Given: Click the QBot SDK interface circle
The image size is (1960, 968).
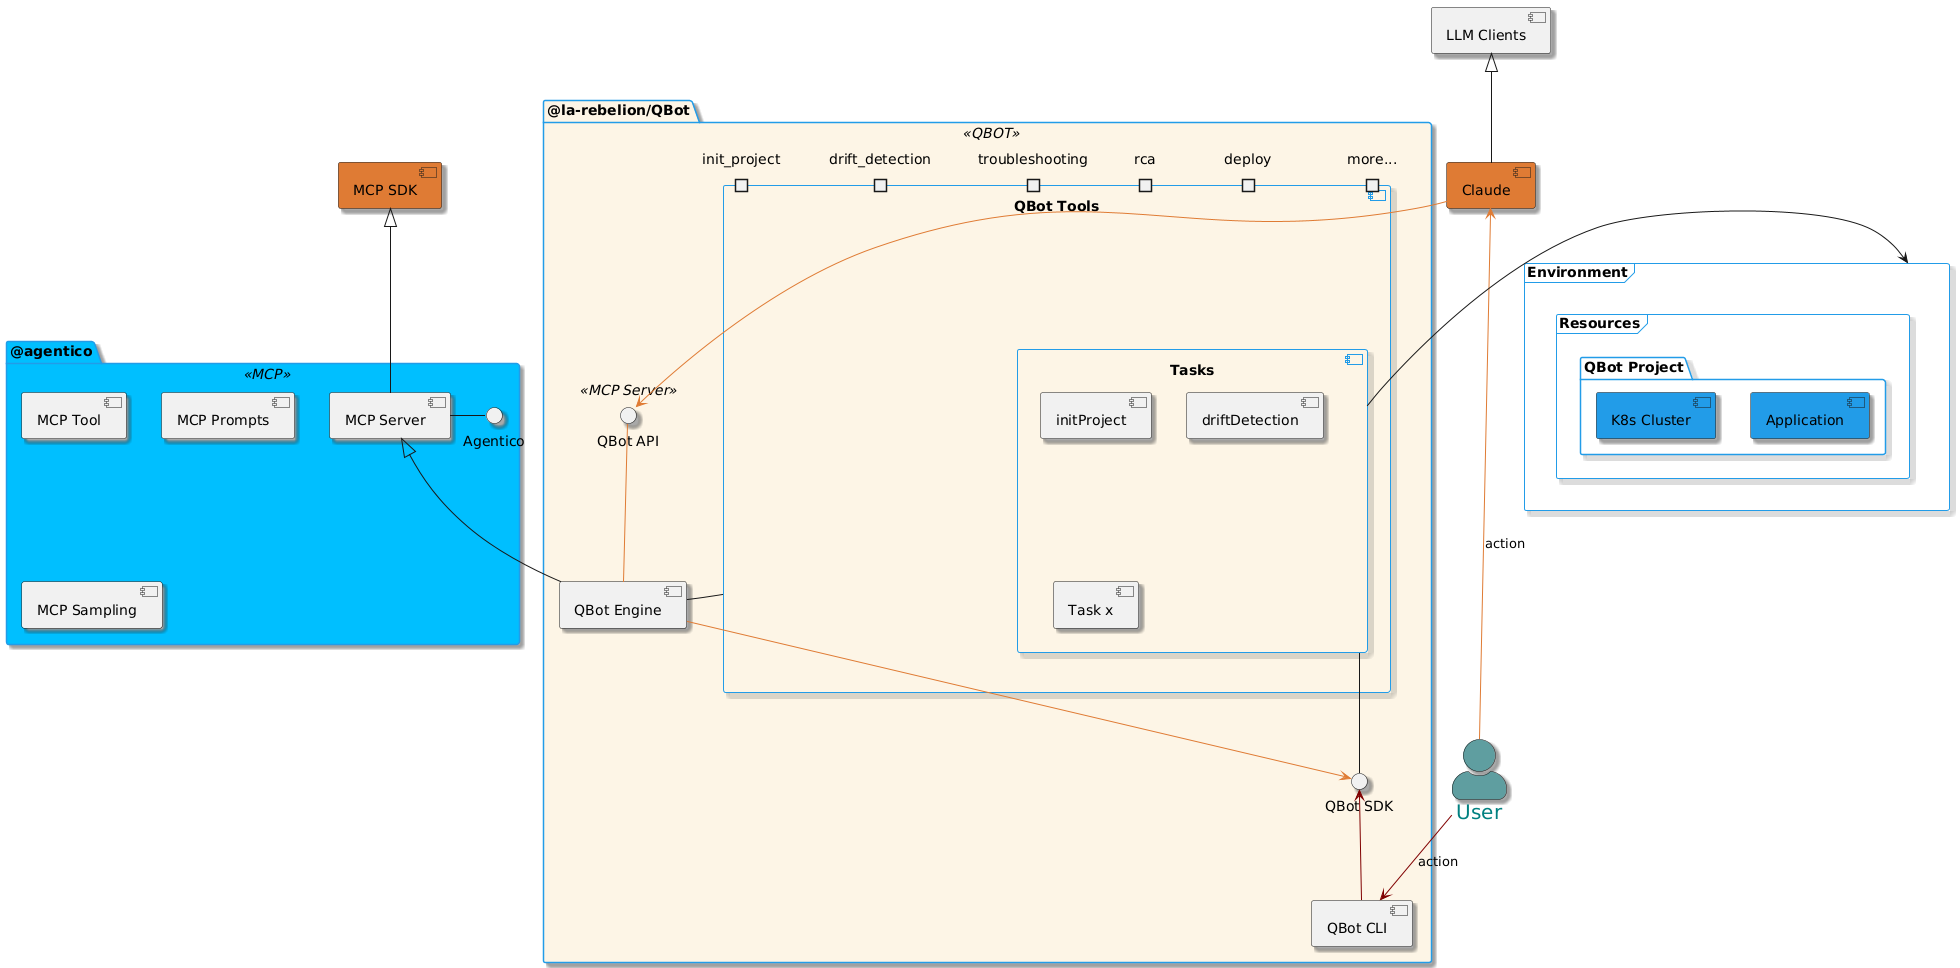Looking at the screenshot, I should 1360,783.
